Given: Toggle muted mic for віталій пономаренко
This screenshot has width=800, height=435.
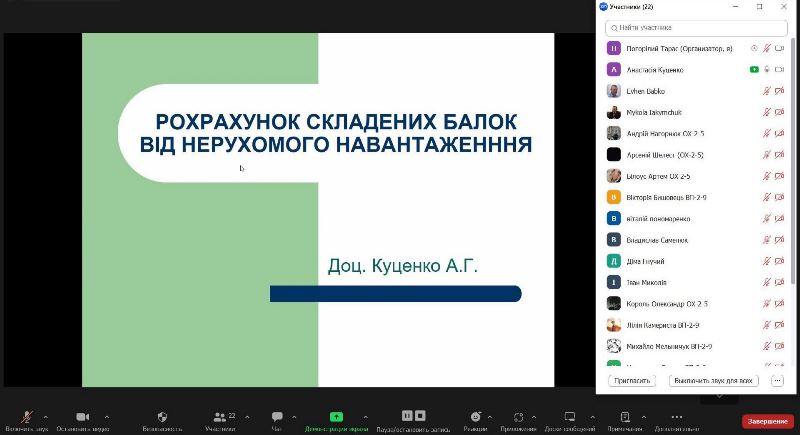Looking at the screenshot, I should coord(766,218).
